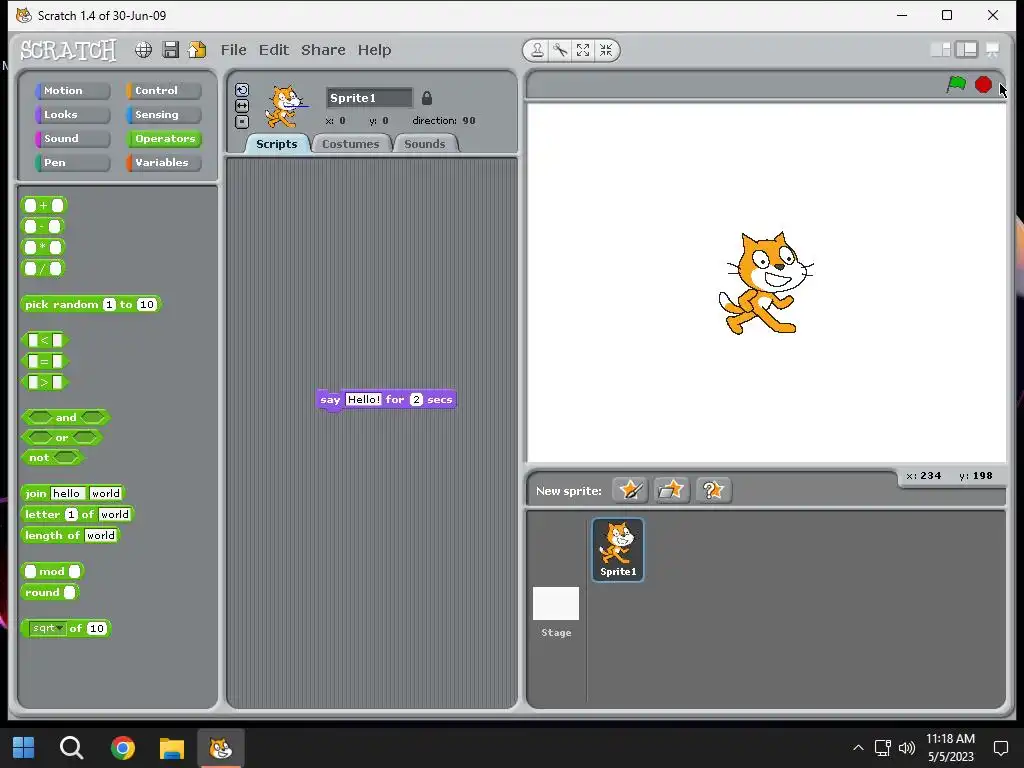Click the letter of world block

tap(77, 515)
